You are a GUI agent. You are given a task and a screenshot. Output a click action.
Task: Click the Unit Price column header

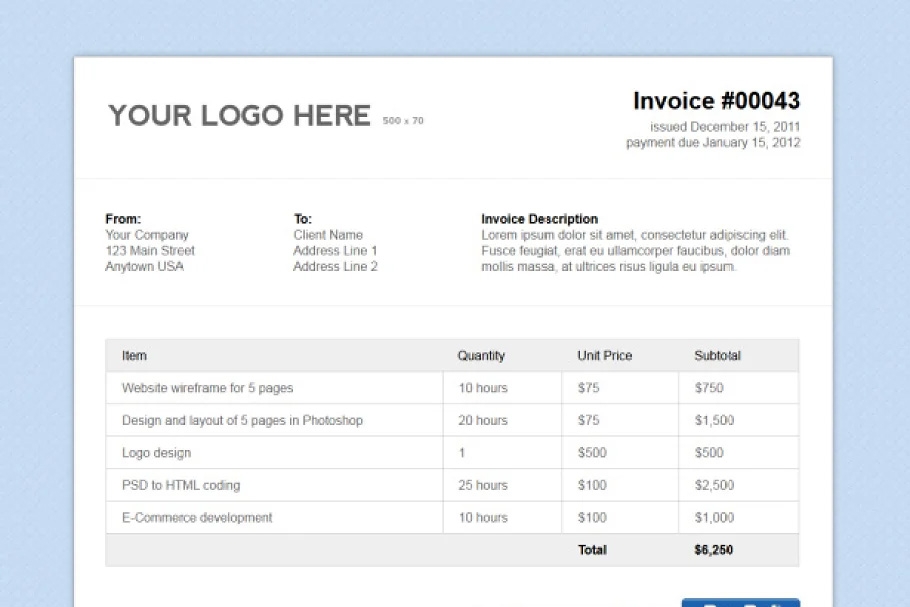coord(604,355)
